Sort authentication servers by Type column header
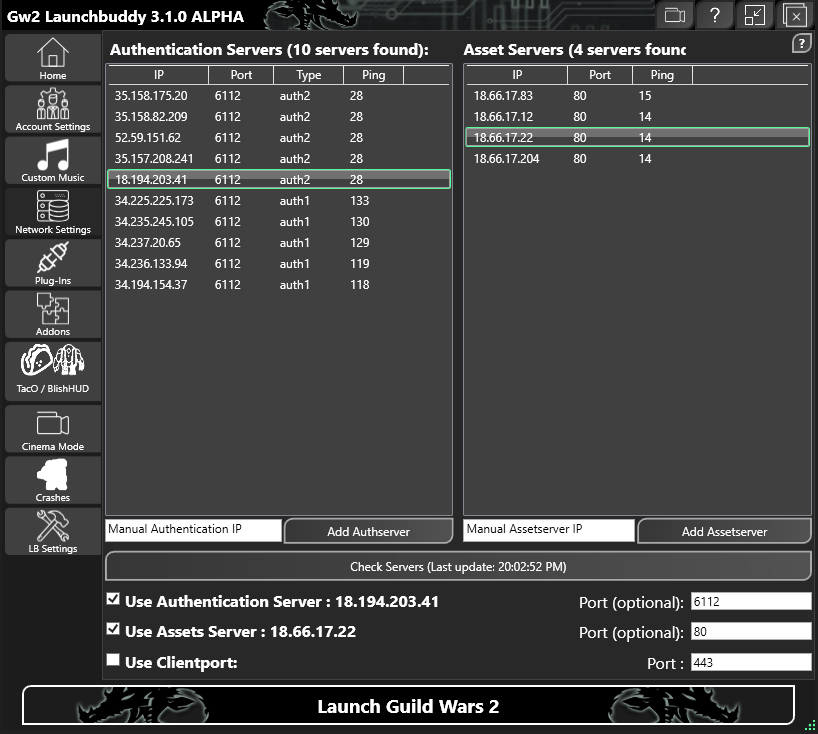Screen dimensions: 818x734 pyautogui.click(x=308, y=75)
